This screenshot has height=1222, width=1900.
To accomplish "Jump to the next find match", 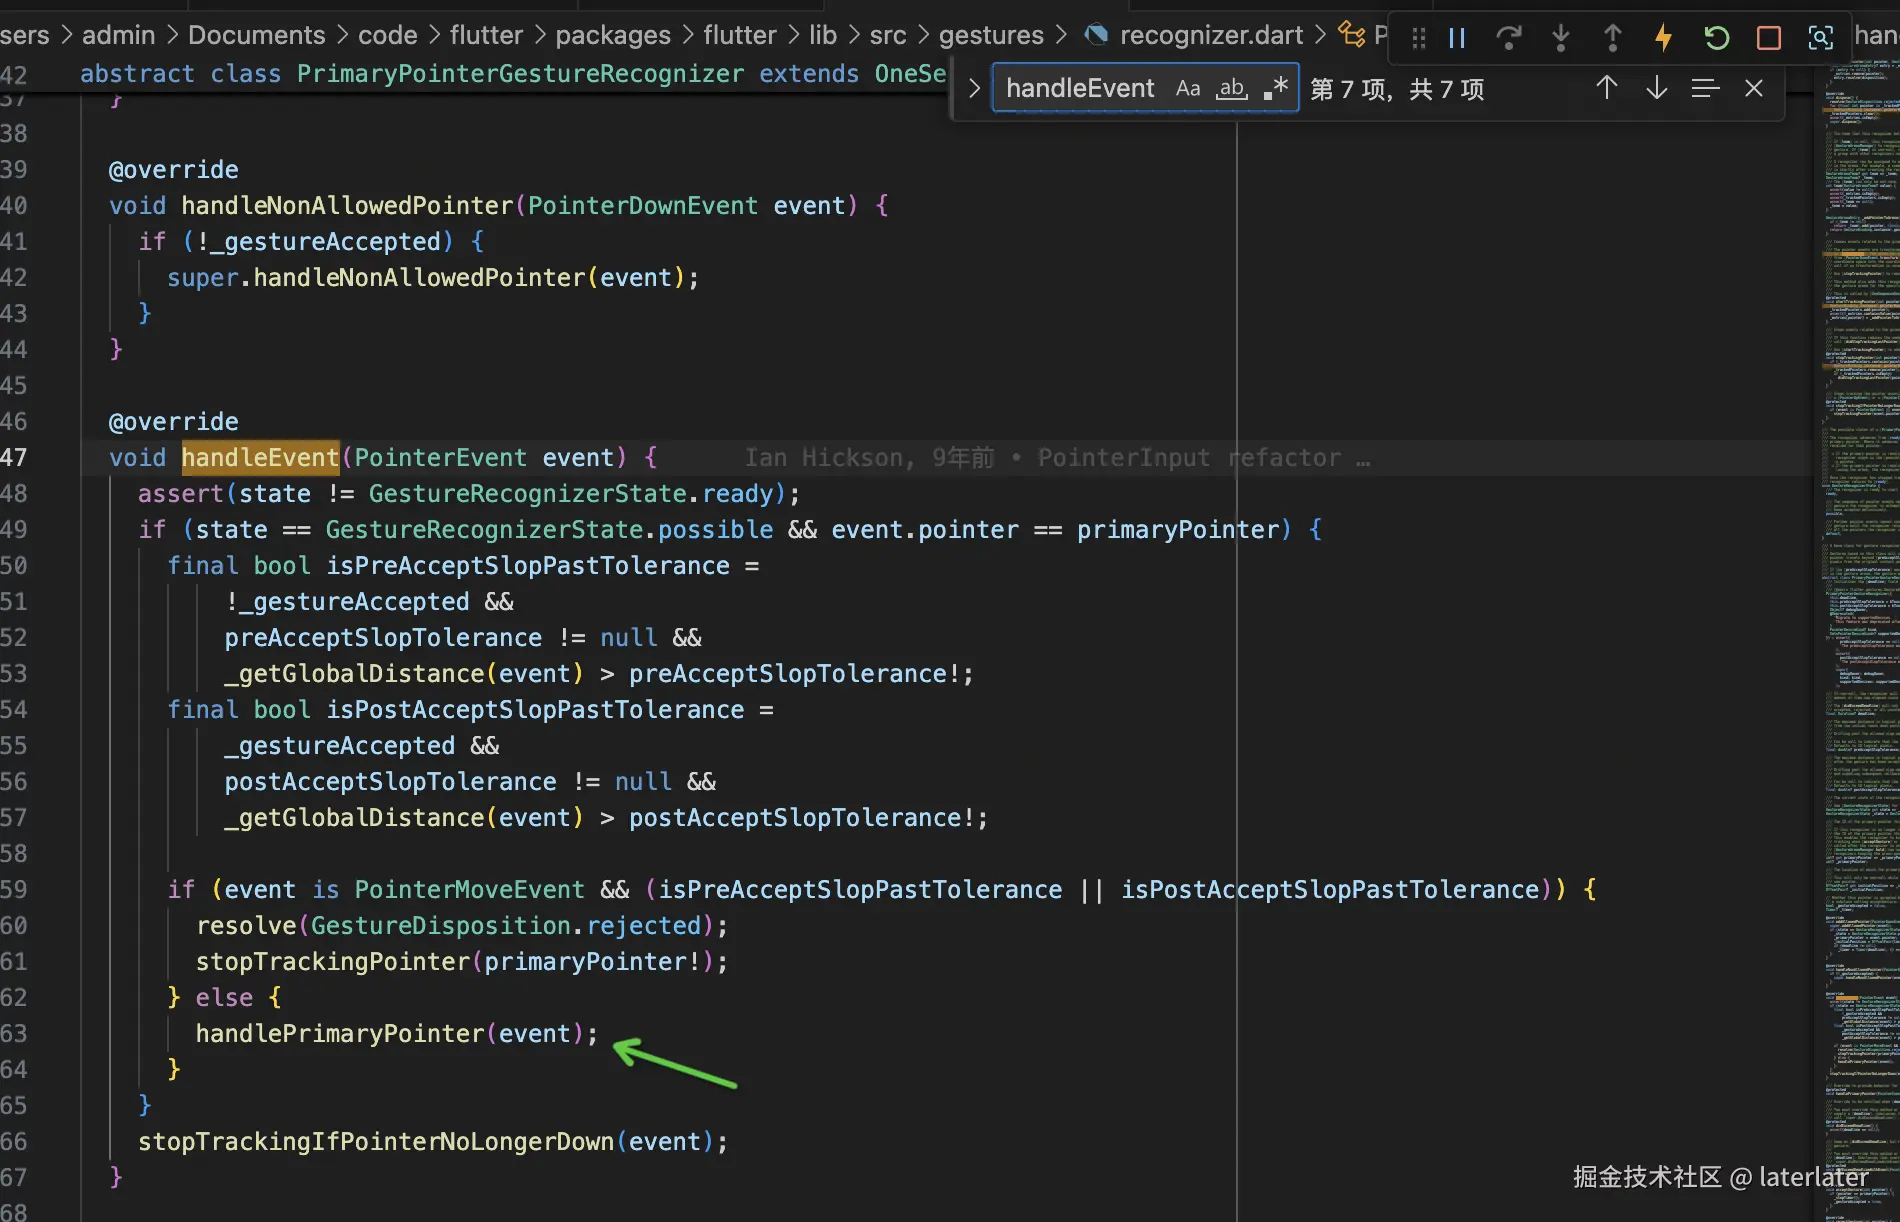I will pyautogui.click(x=1657, y=88).
